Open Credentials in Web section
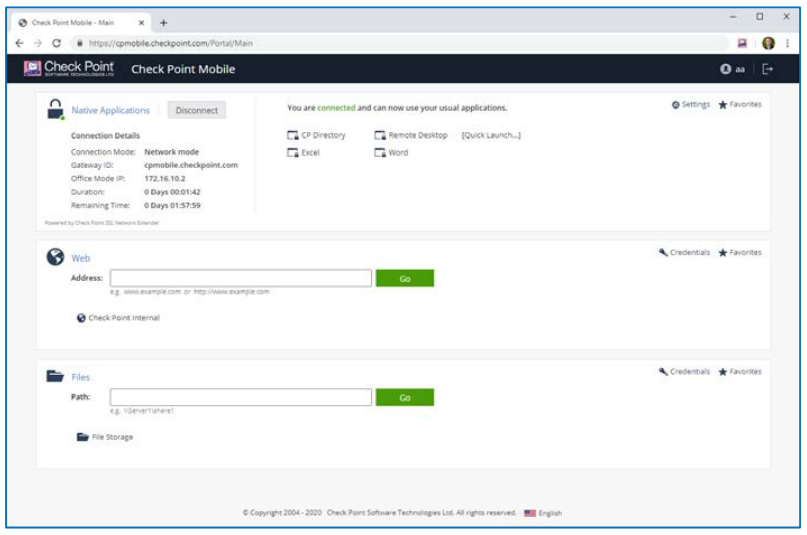This screenshot has height=535, width=807. click(684, 253)
